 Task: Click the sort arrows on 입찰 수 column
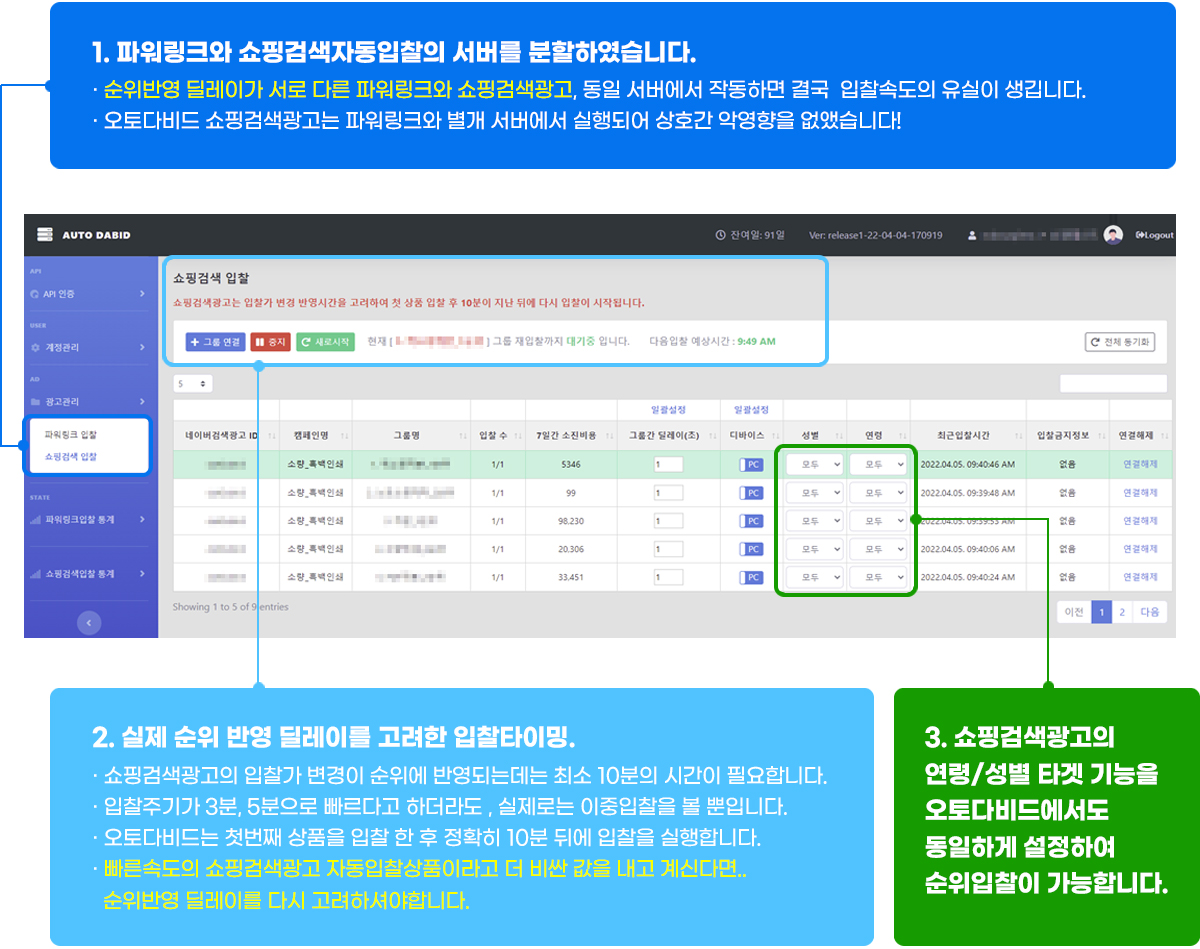[x=517, y=436]
